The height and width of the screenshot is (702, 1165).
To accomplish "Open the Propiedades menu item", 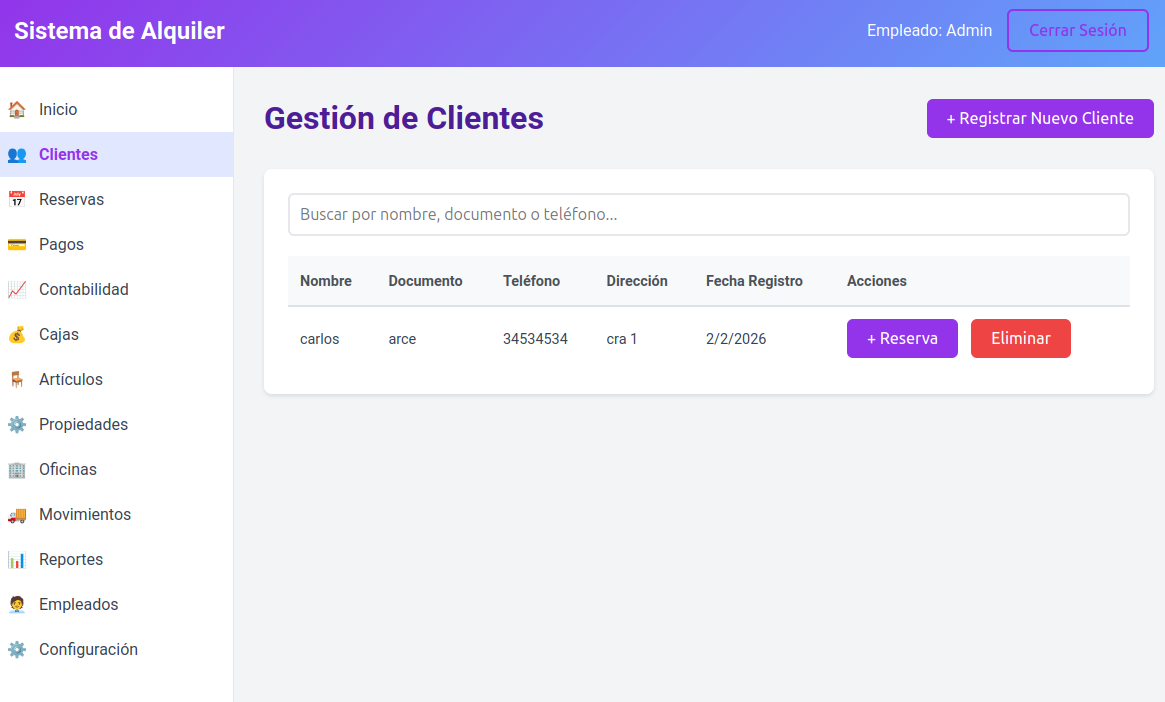I will coord(117,424).
